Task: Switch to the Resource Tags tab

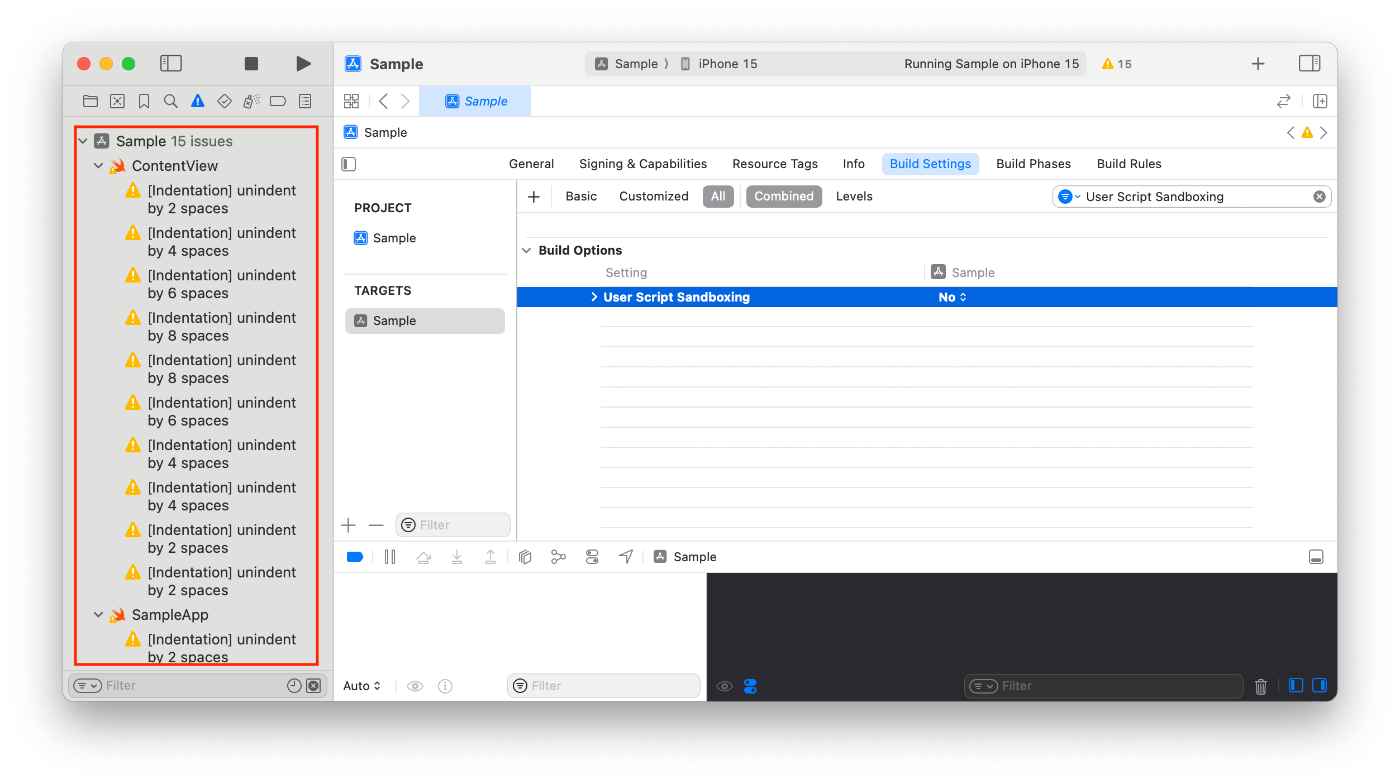Action: 775,164
